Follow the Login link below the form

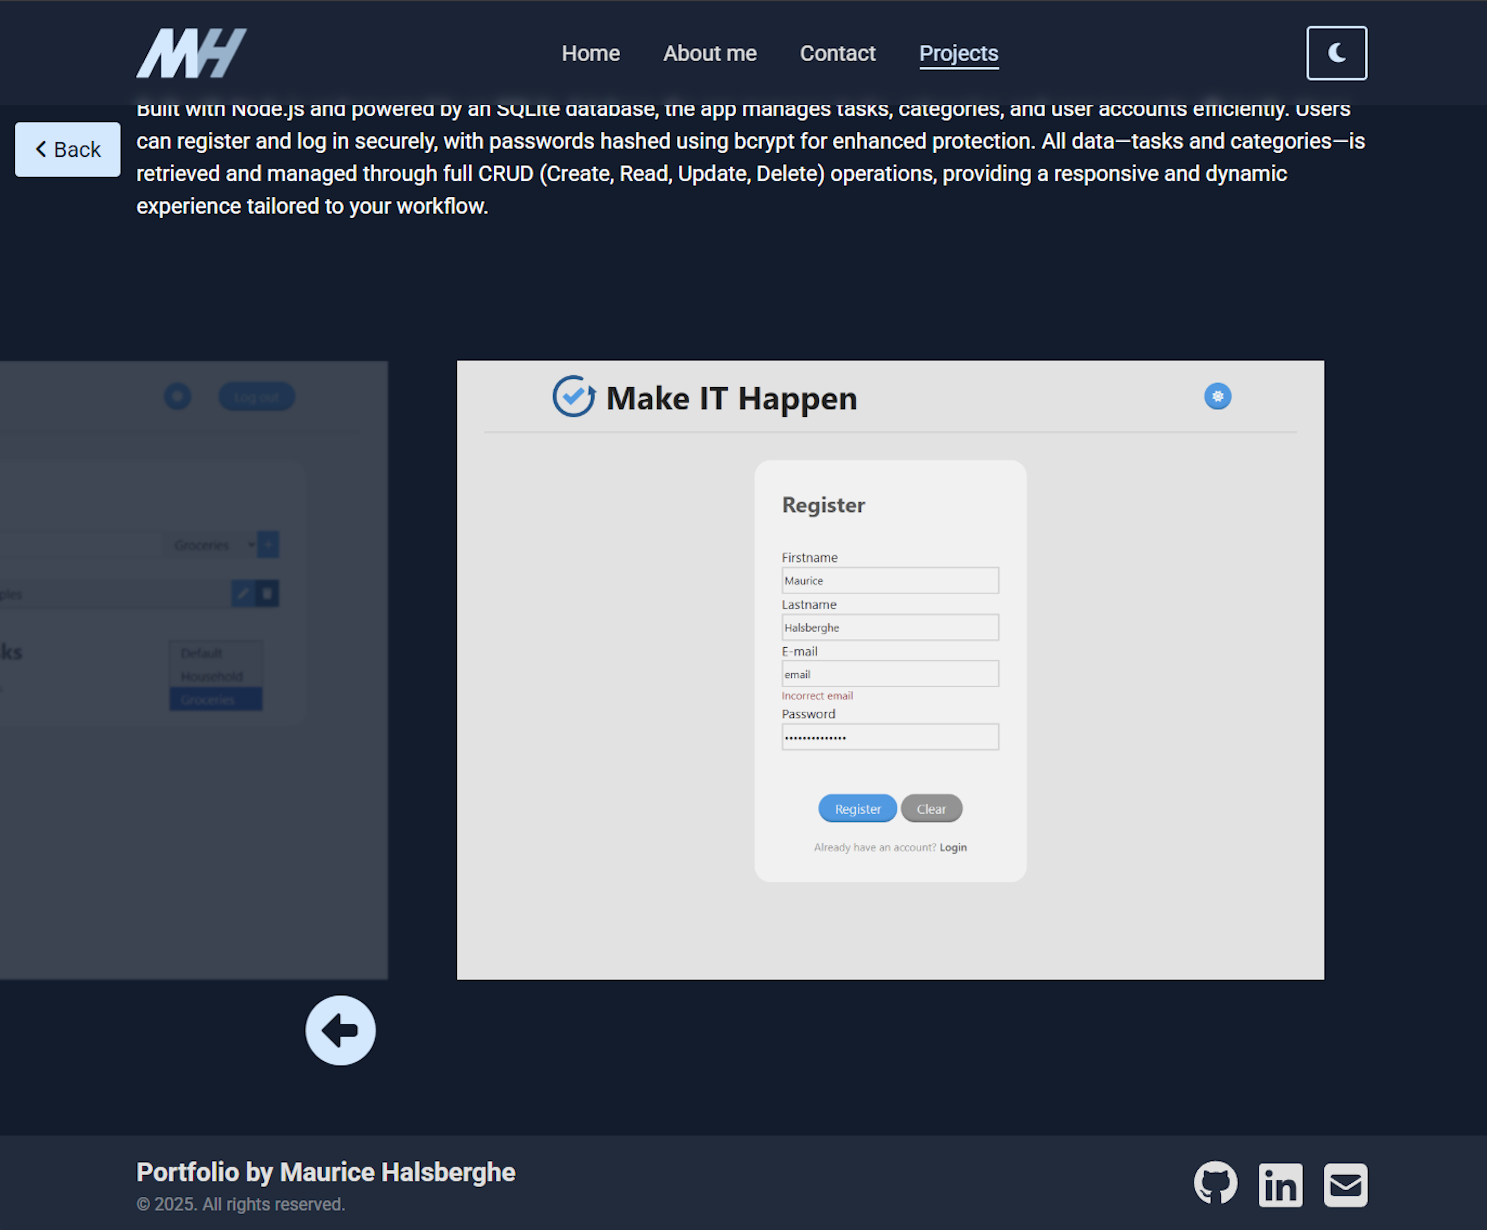(x=953, y=848)
